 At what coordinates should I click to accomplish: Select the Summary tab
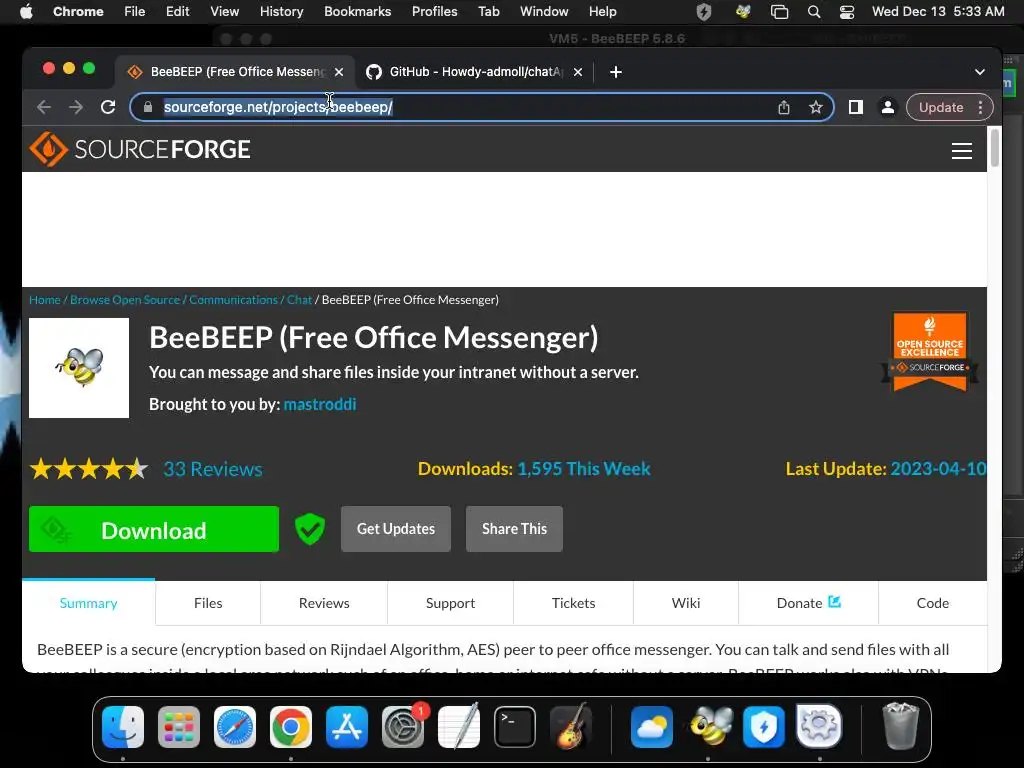(x=89, y=603)
